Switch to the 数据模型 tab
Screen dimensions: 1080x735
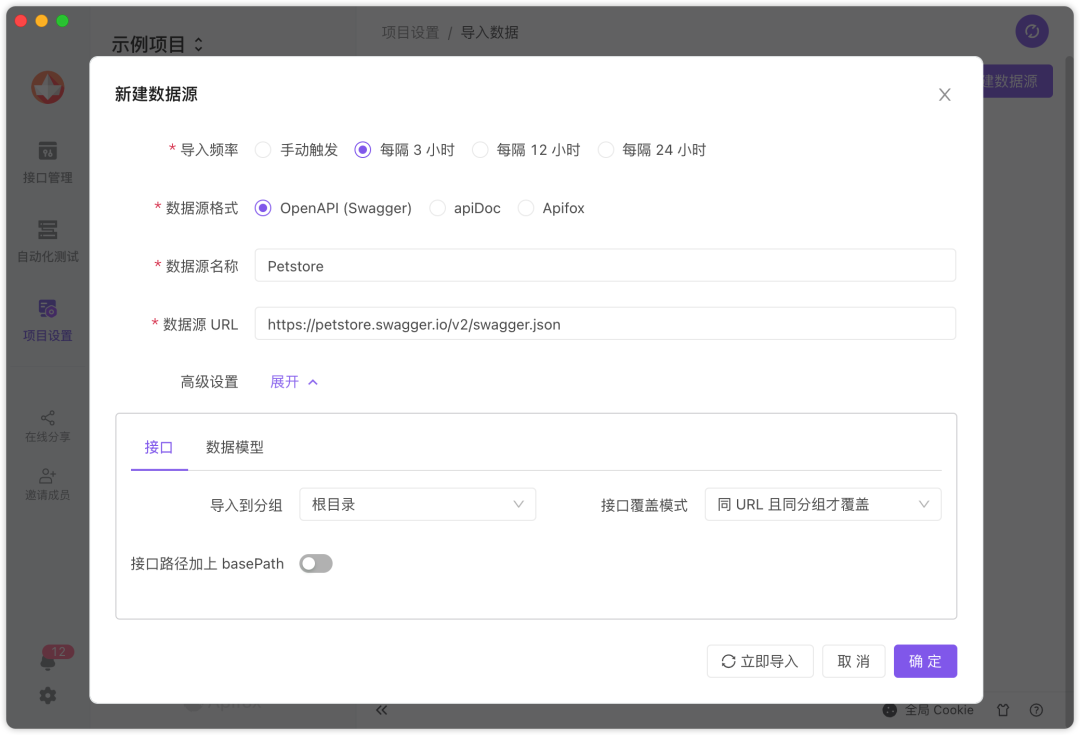[x=235, y=448]
